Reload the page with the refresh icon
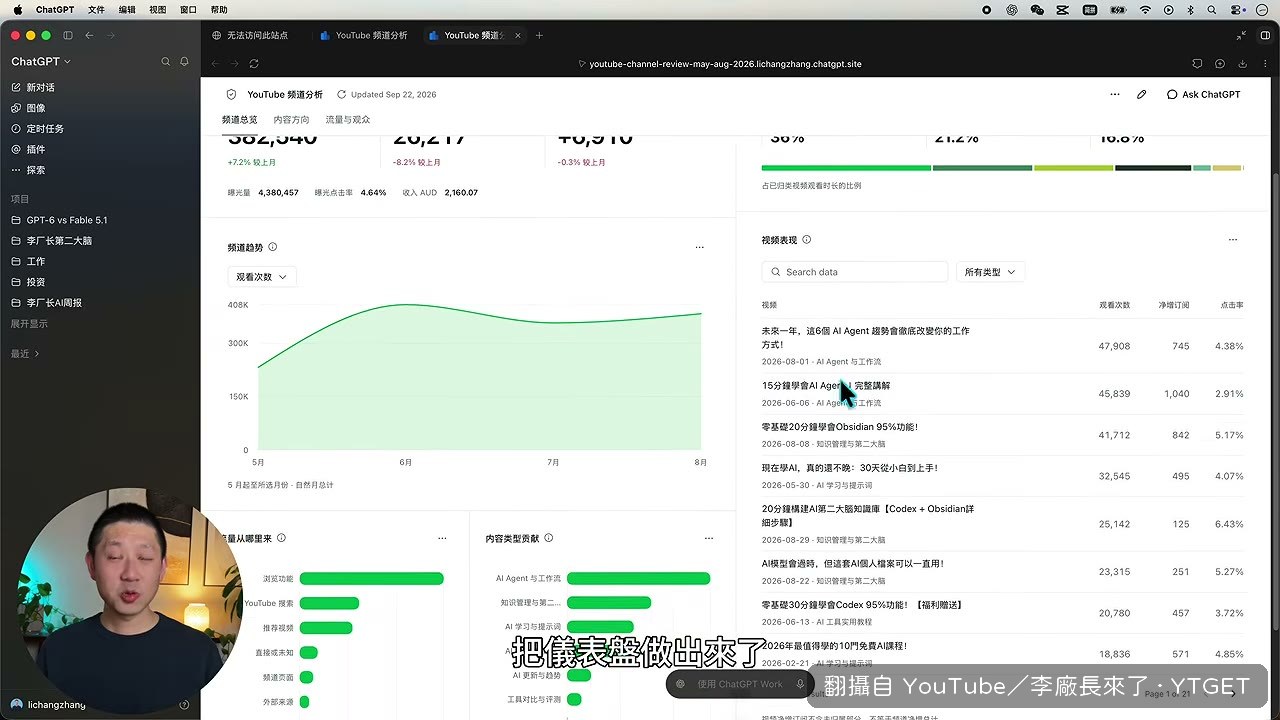The width and height of the screenshot is (1280, 720). [254, 64]
